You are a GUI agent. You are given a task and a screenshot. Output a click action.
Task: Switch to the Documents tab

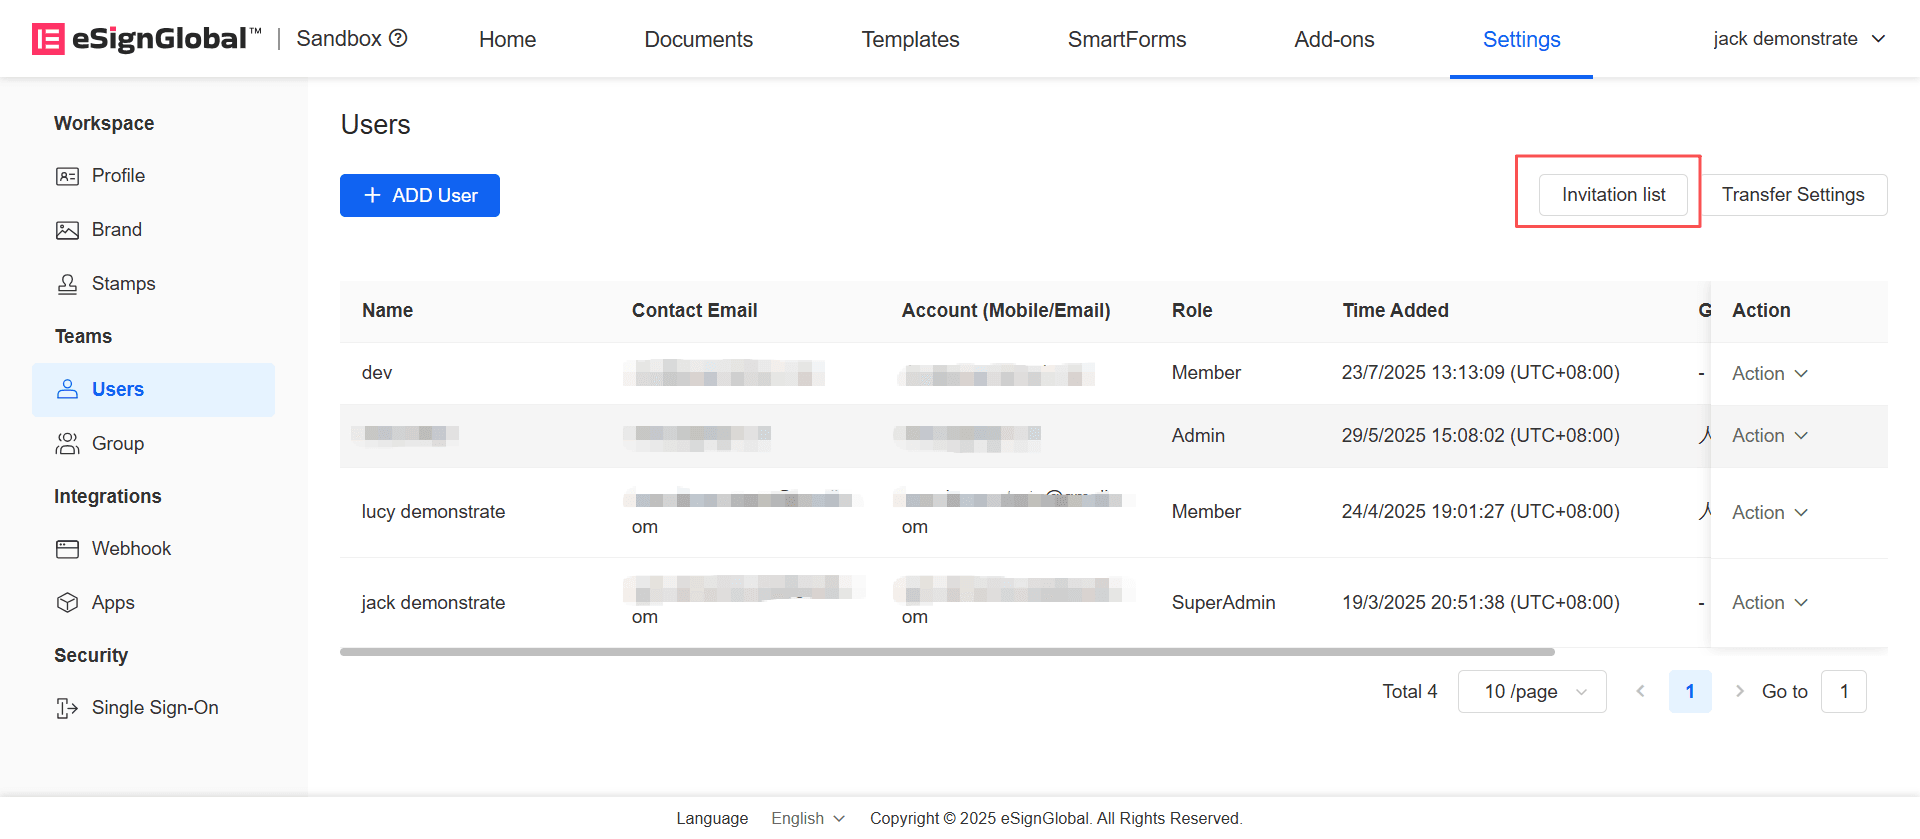click(698, 39)
